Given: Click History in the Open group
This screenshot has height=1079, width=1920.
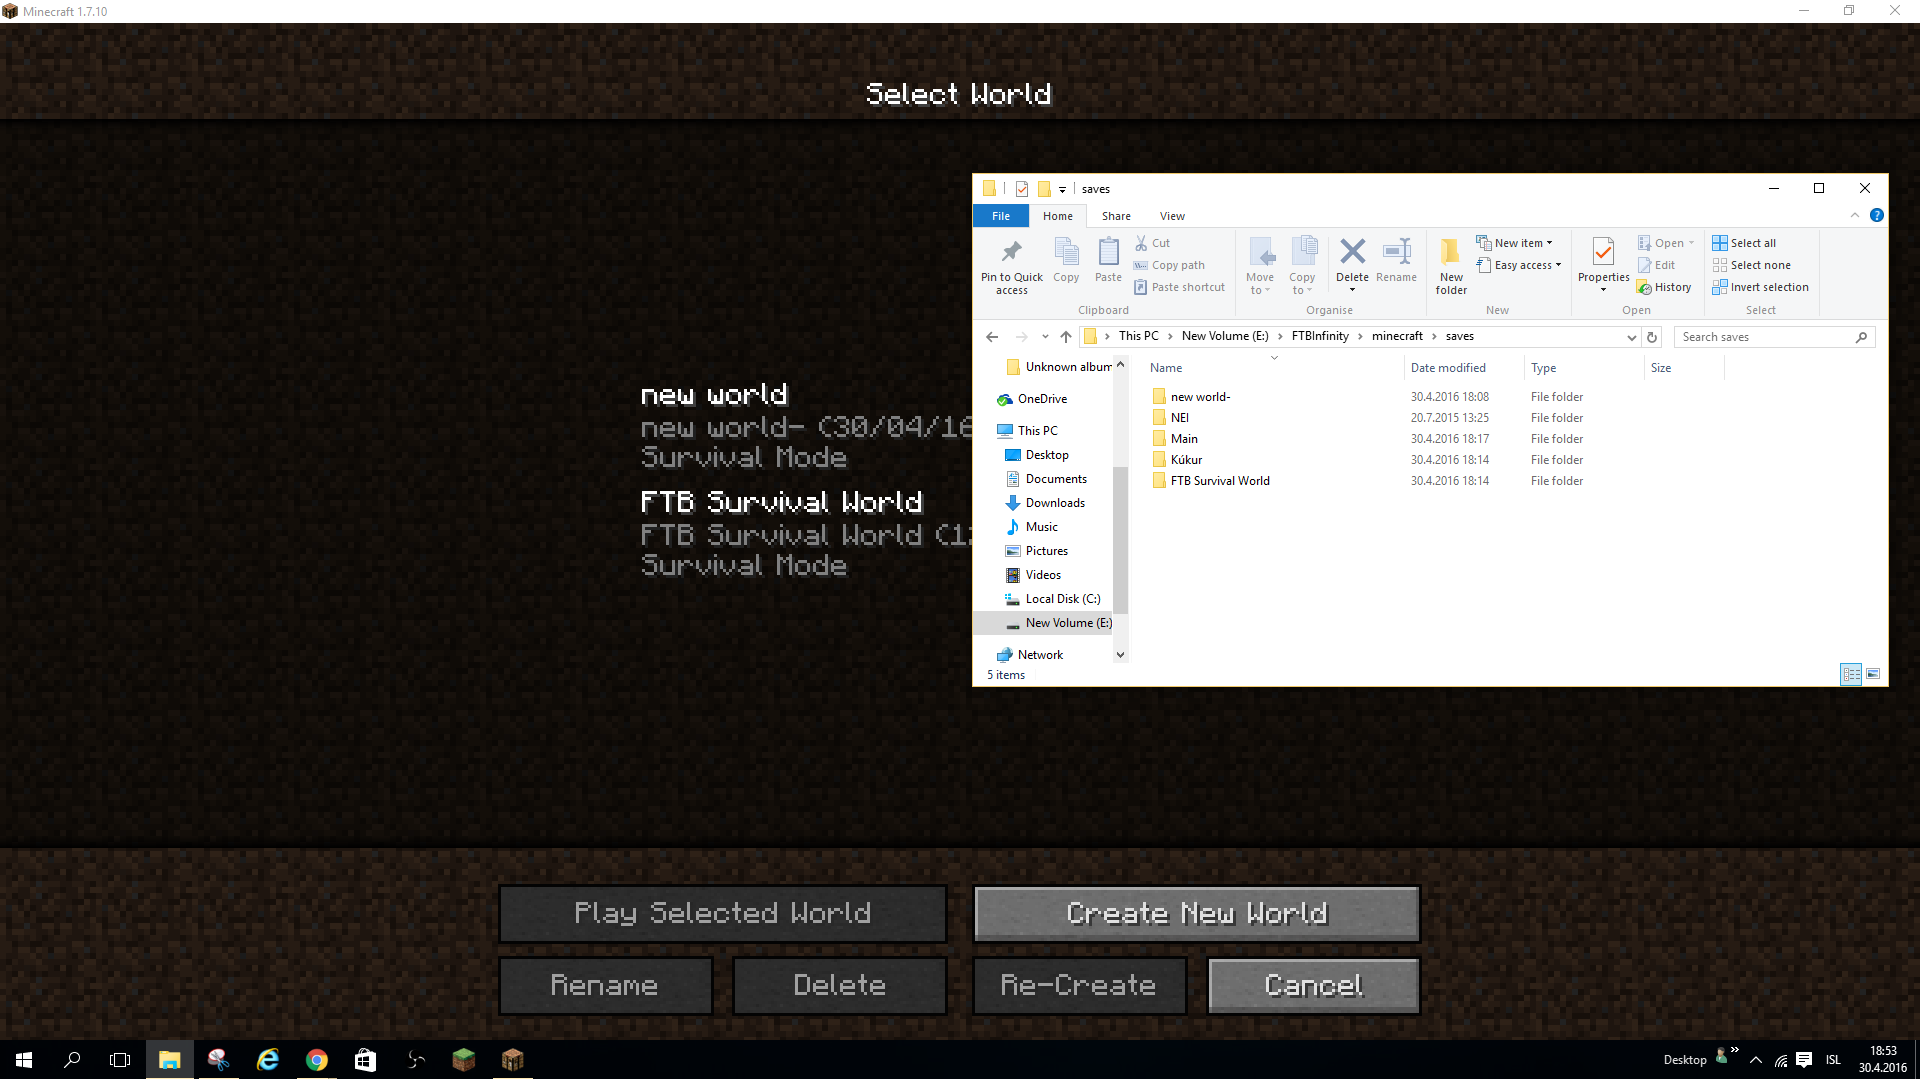Looking at the screenshot, I should 1664,287.
